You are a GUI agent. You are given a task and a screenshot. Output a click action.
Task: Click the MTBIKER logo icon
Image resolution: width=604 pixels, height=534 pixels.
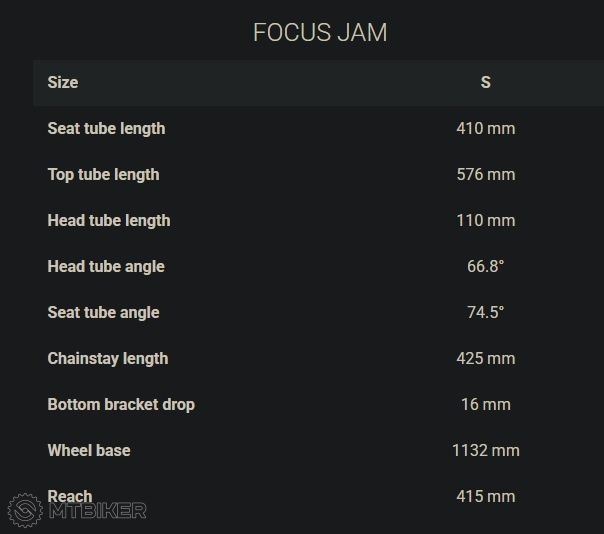[x=24, y=510]
